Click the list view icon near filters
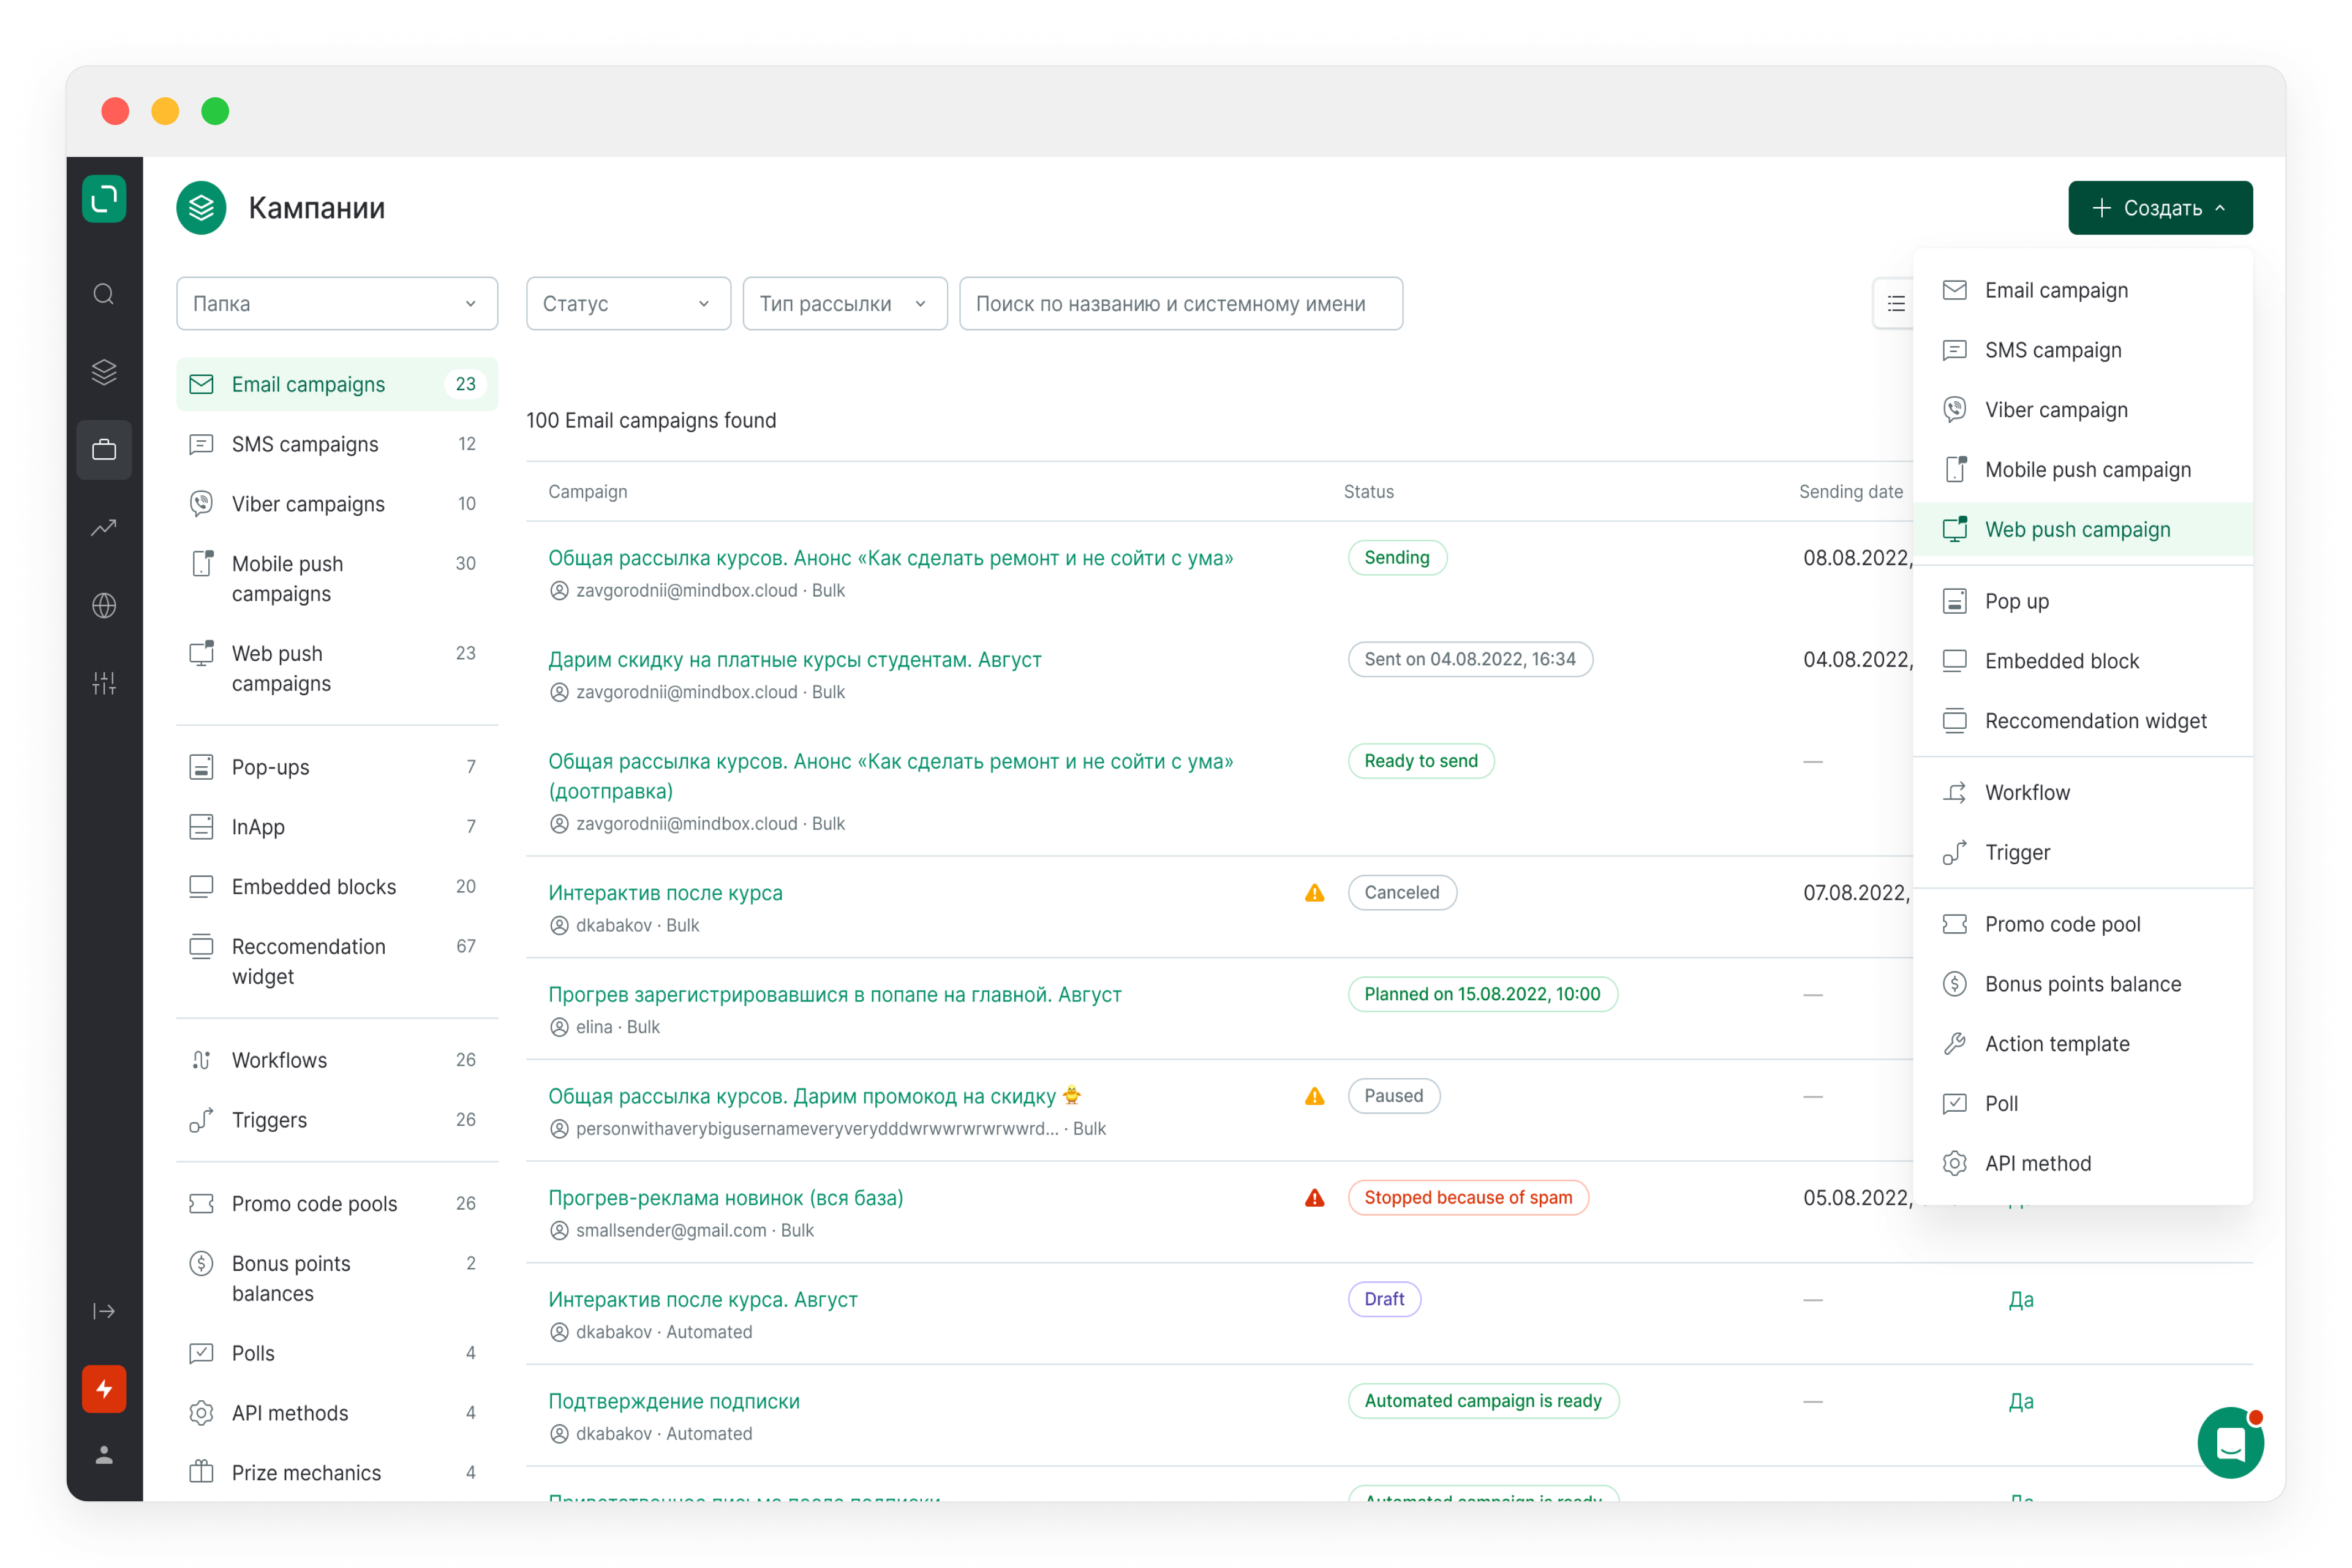 tap(1896, 304)
